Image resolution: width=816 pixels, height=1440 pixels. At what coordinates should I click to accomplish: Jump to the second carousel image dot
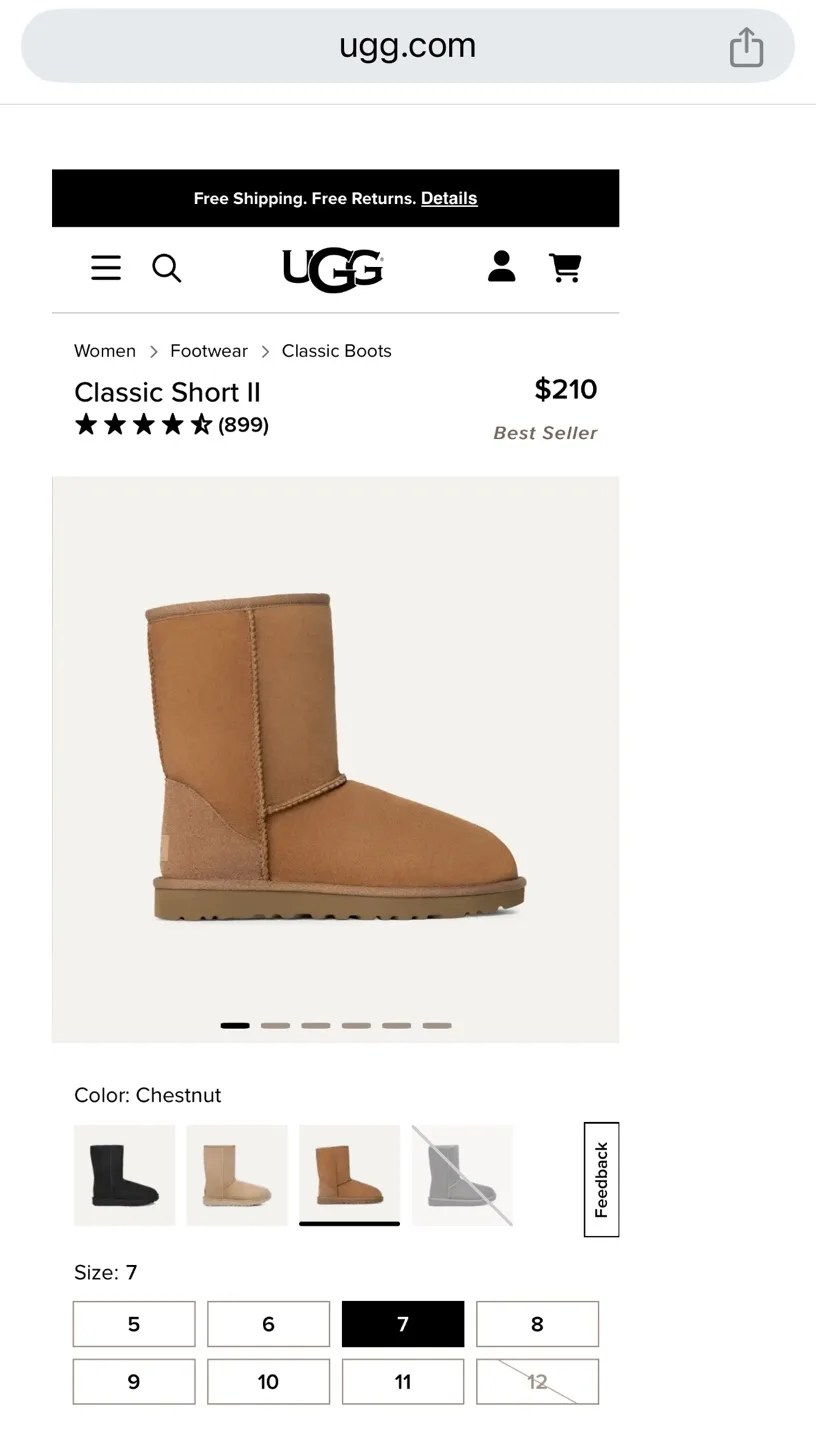[x=275, y=1025]
